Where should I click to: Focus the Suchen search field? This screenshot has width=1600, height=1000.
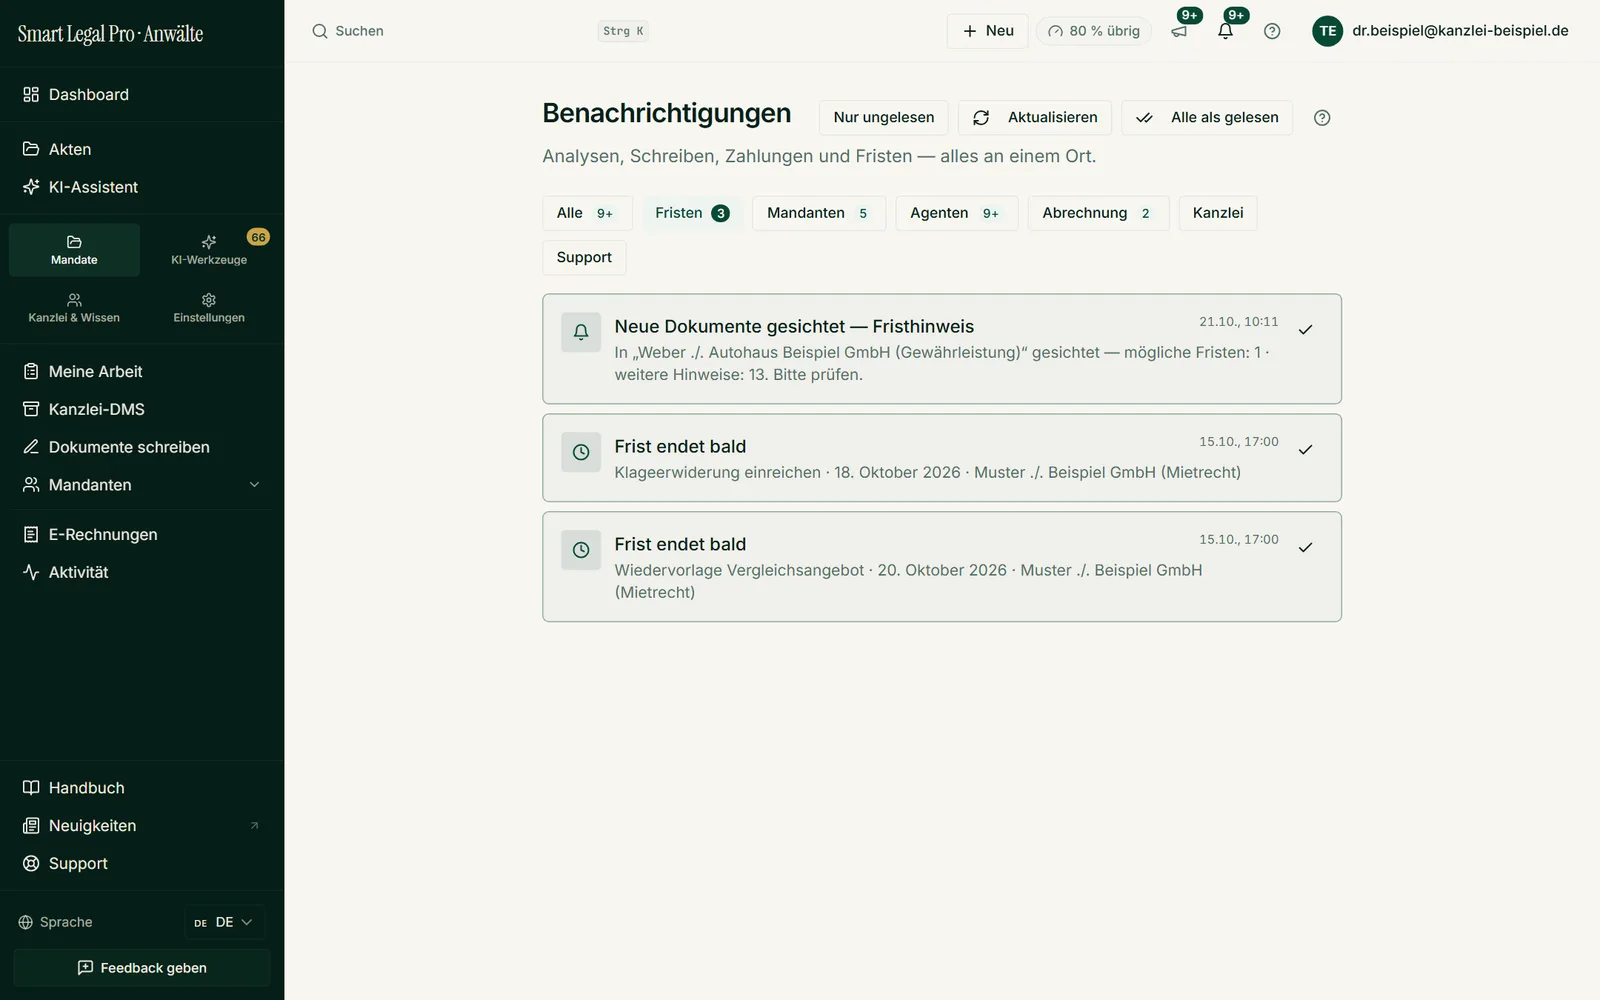coord(480,31)
